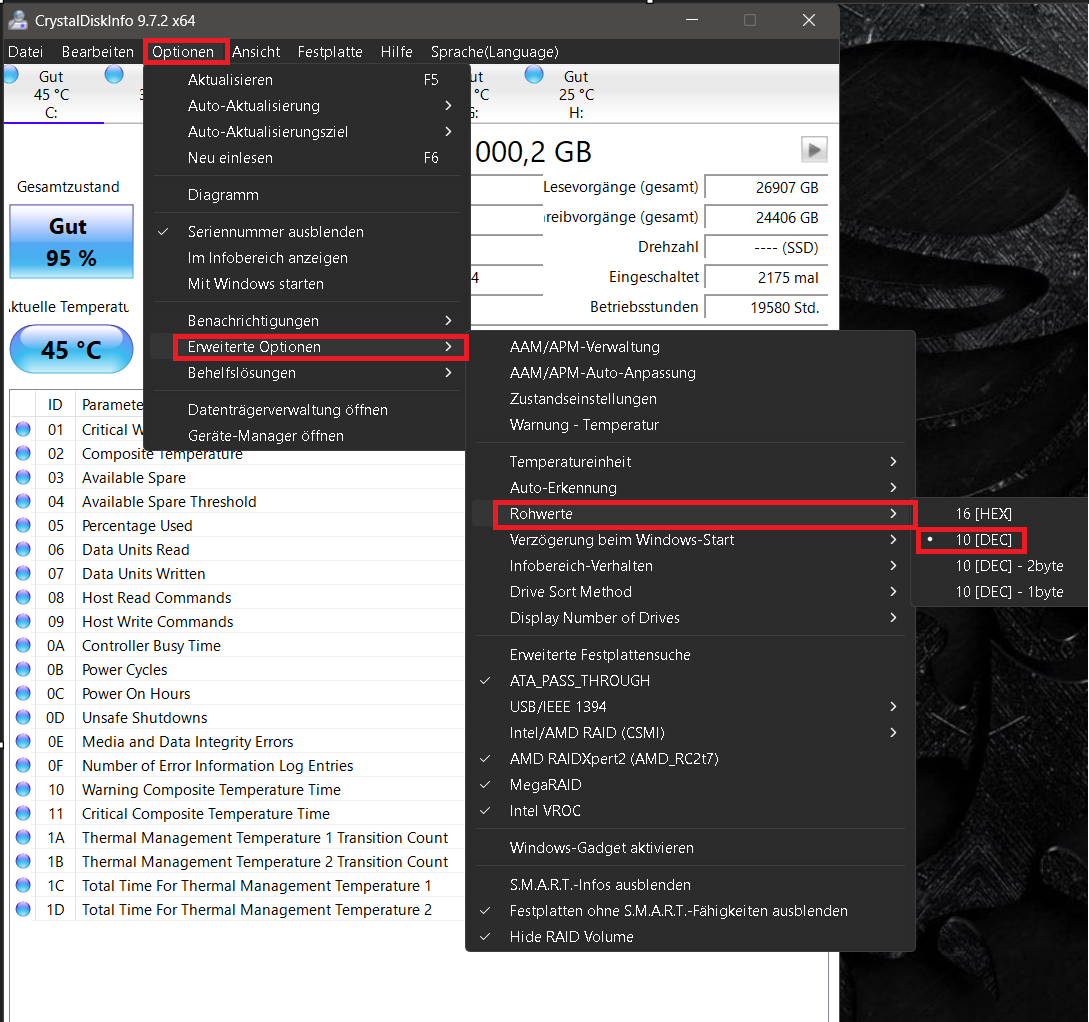Open the Festplatte menu

click(x=330, y=51)
